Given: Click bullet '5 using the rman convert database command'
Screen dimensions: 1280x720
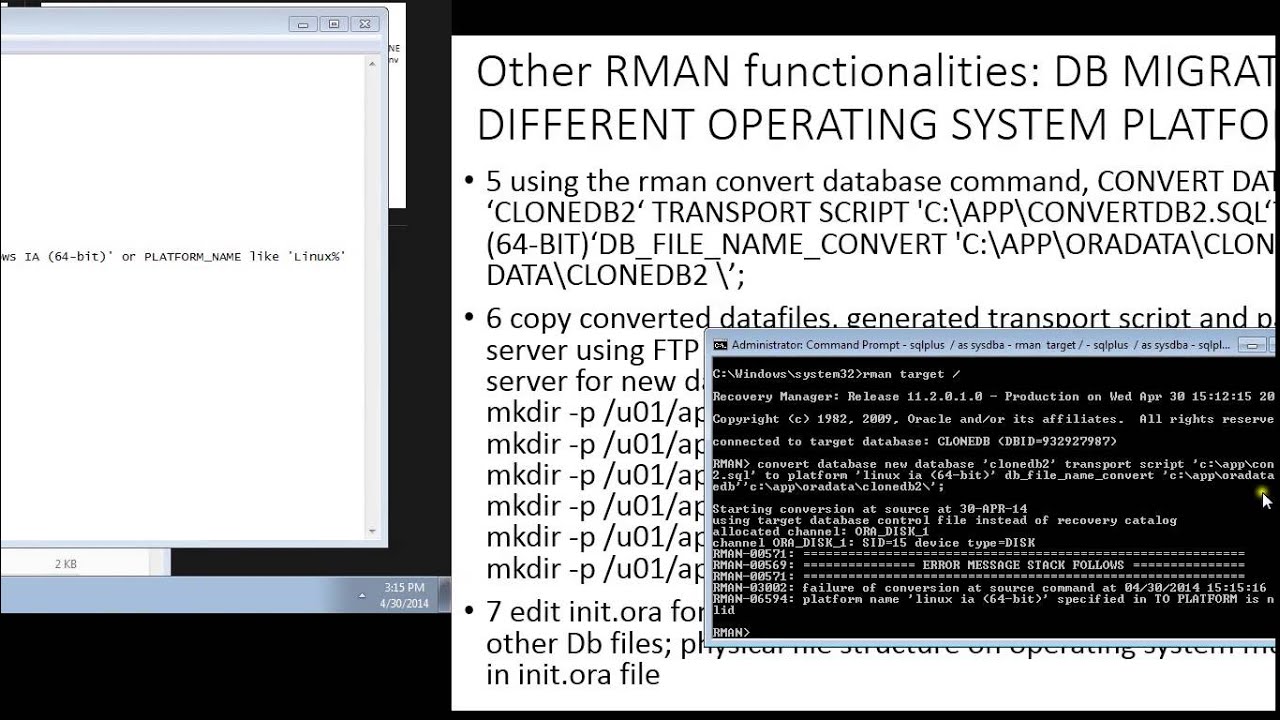Looking at the screenshot, I should [880, 181].
